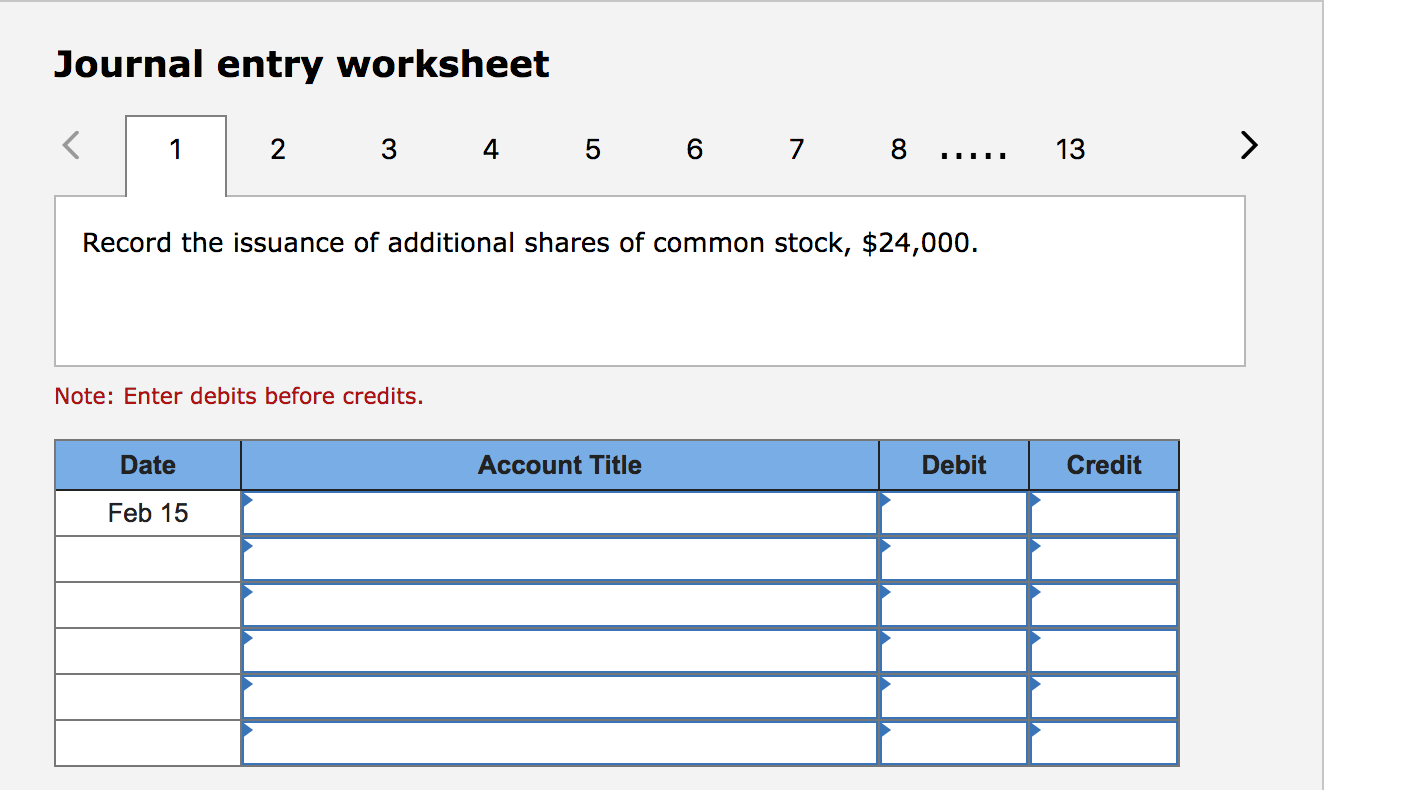The width and height of the screenshot is (1402, 790).
Task: Click the Feb 15 date cell
Action: point(148,513)
